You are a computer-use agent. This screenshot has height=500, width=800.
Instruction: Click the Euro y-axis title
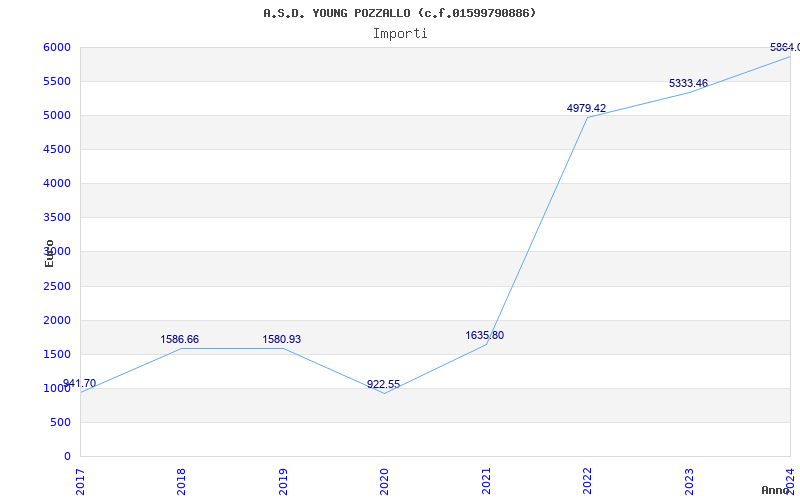49,253
